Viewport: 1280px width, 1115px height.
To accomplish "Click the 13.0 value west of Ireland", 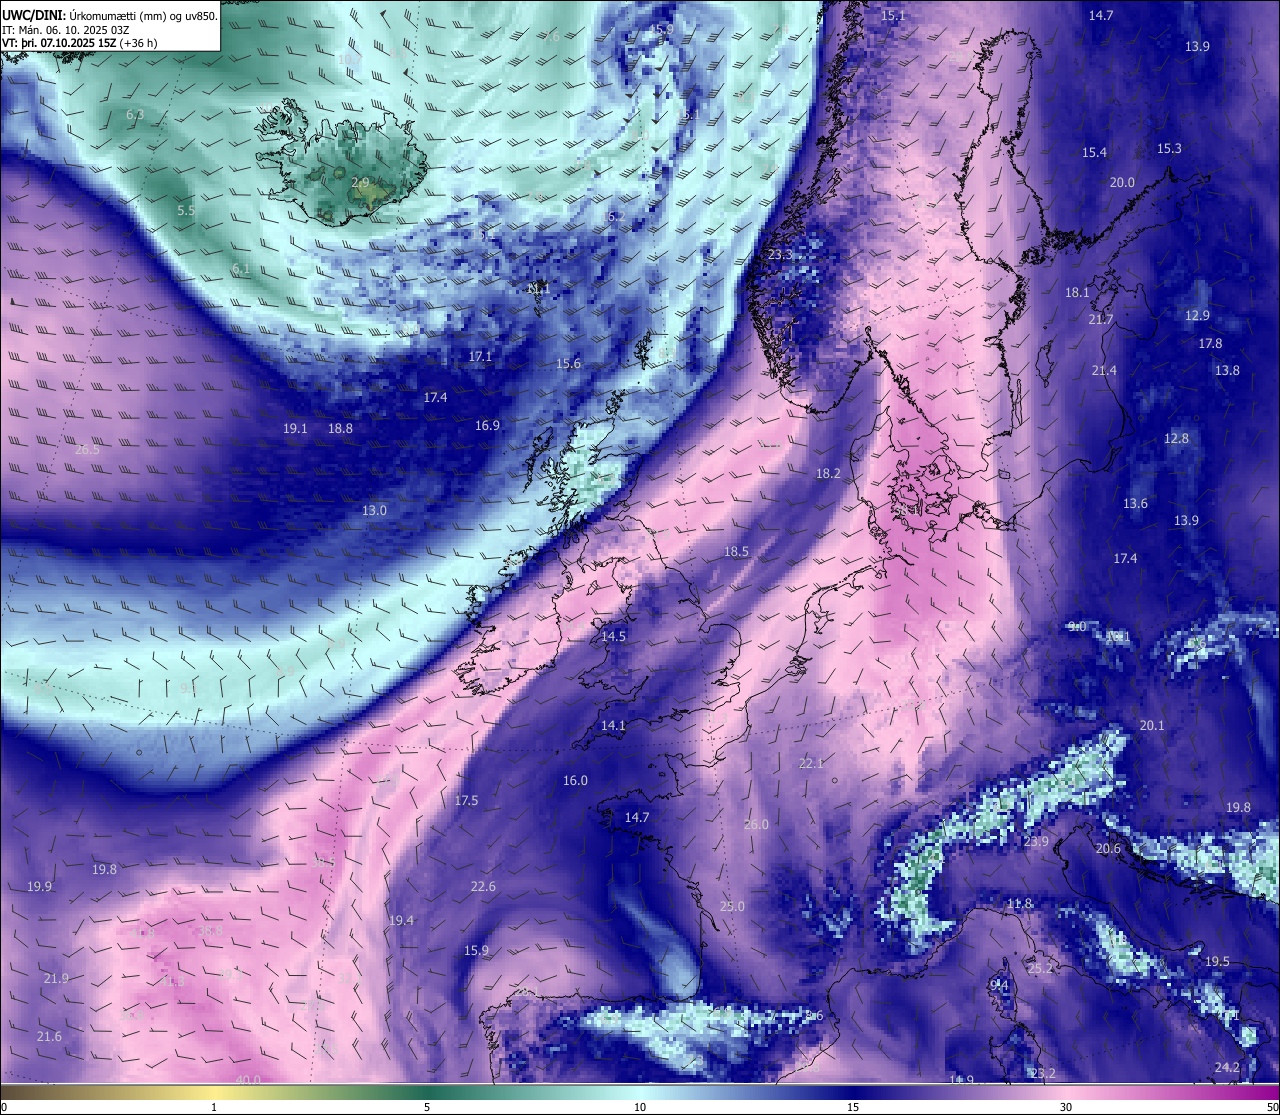I will pyautogui.click(x=374, y=510).
